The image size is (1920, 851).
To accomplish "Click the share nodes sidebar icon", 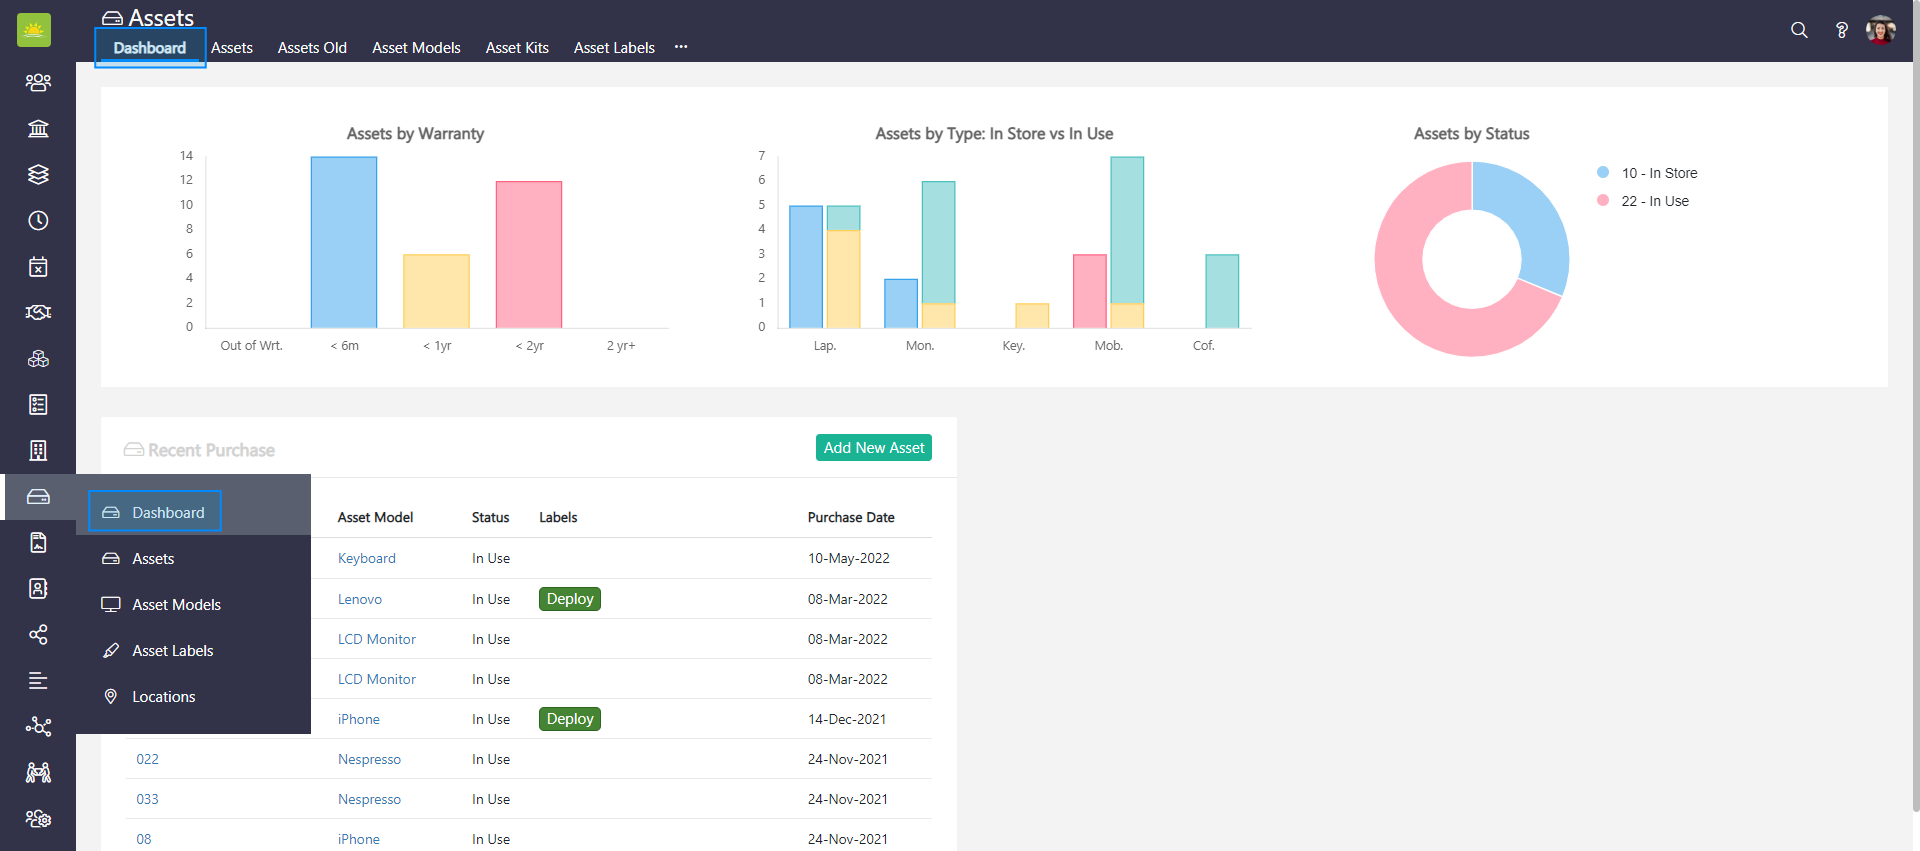I will pos(38,634).
